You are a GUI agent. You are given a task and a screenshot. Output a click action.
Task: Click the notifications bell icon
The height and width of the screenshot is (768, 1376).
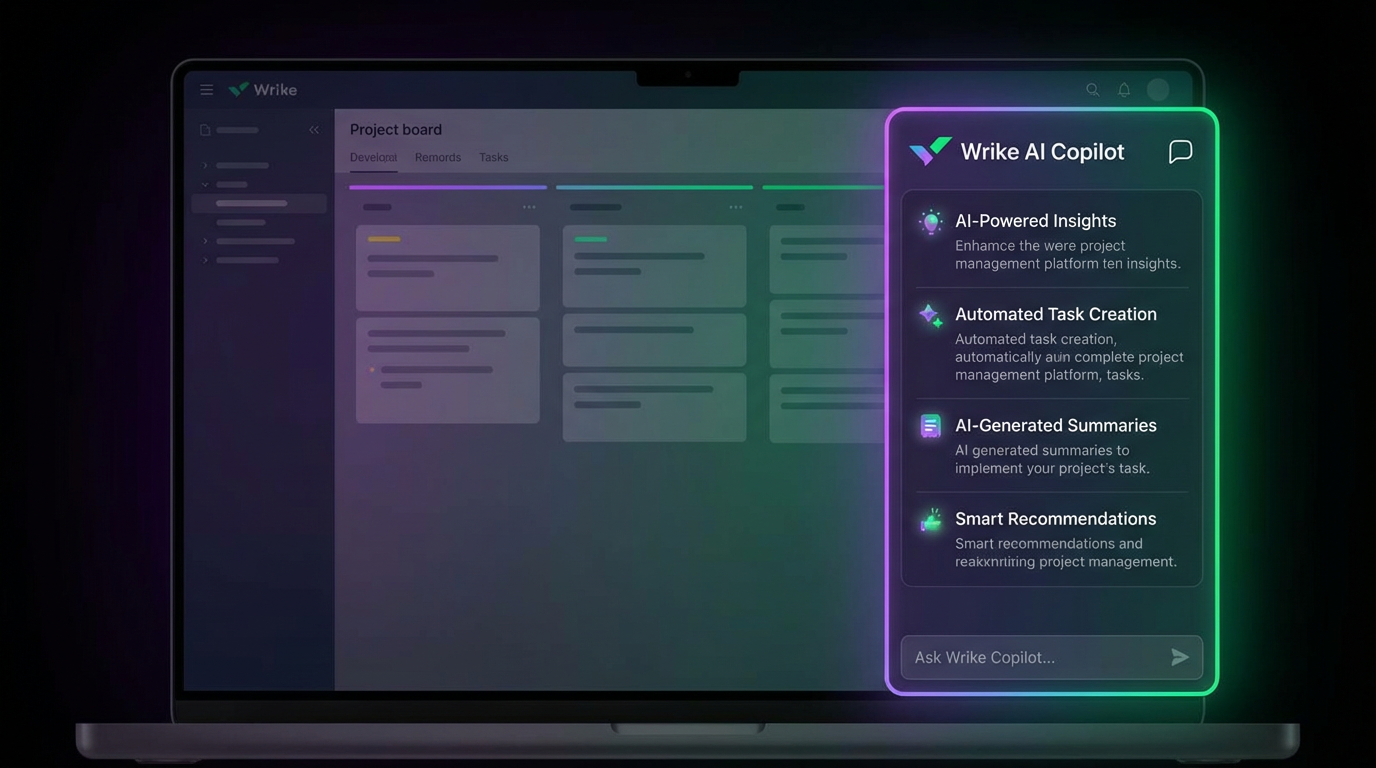[x=1123, y=89]
